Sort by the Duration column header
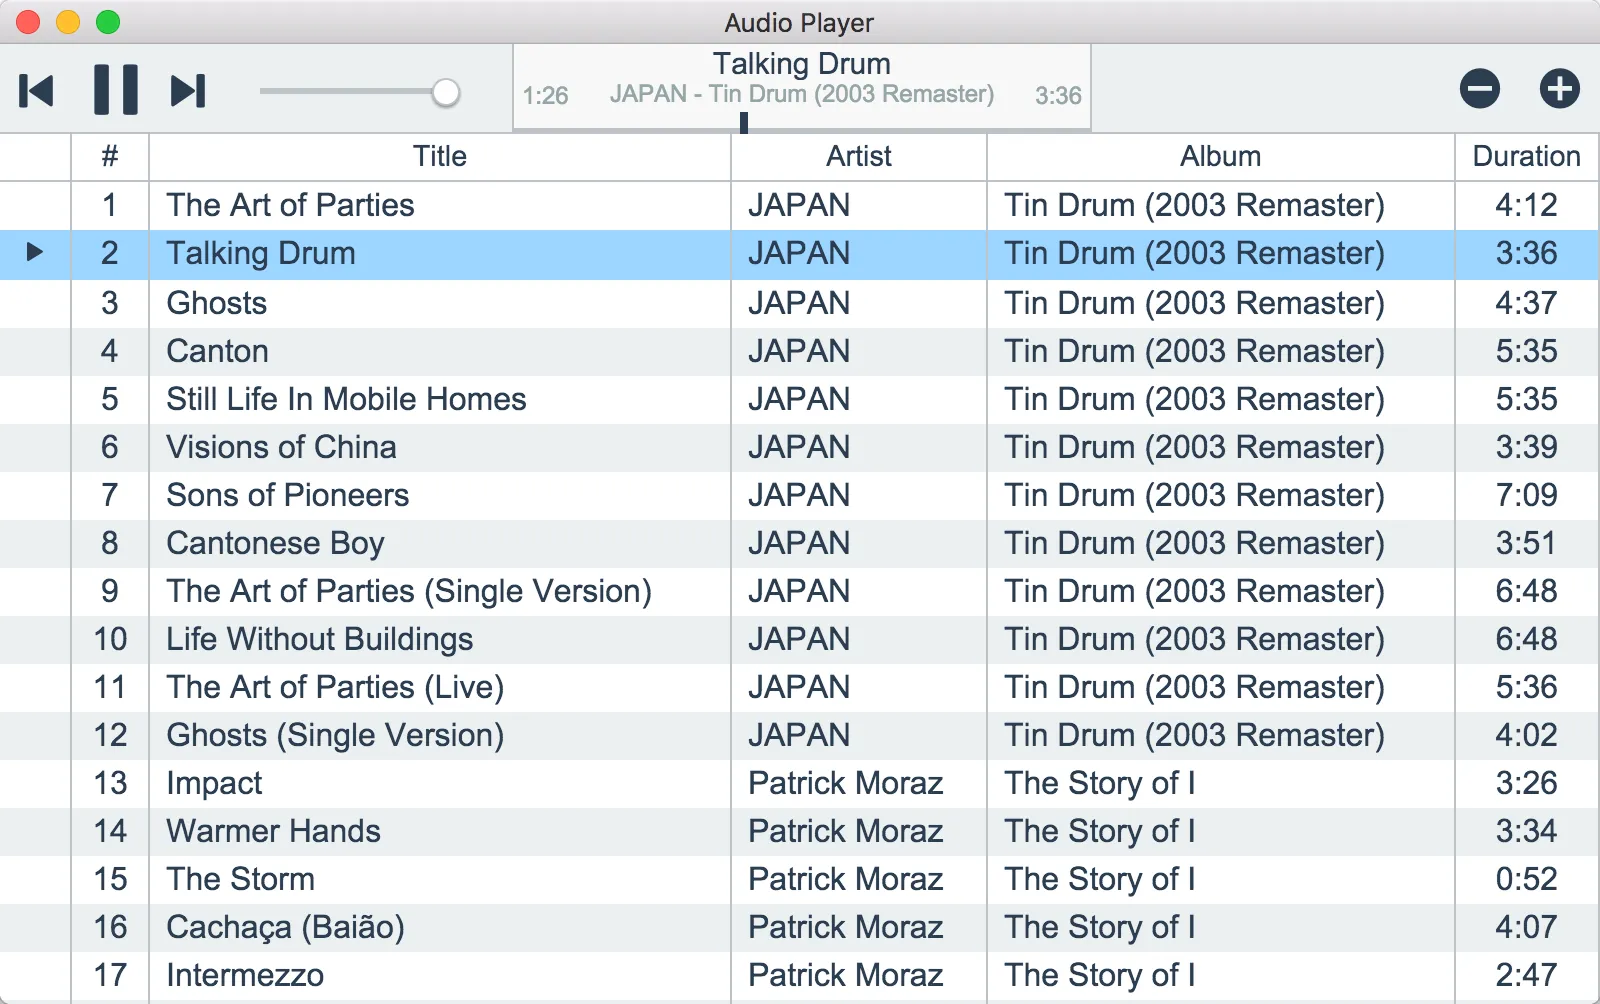The height and width of the screenshot is (1004, 1600). (1526, 157)
